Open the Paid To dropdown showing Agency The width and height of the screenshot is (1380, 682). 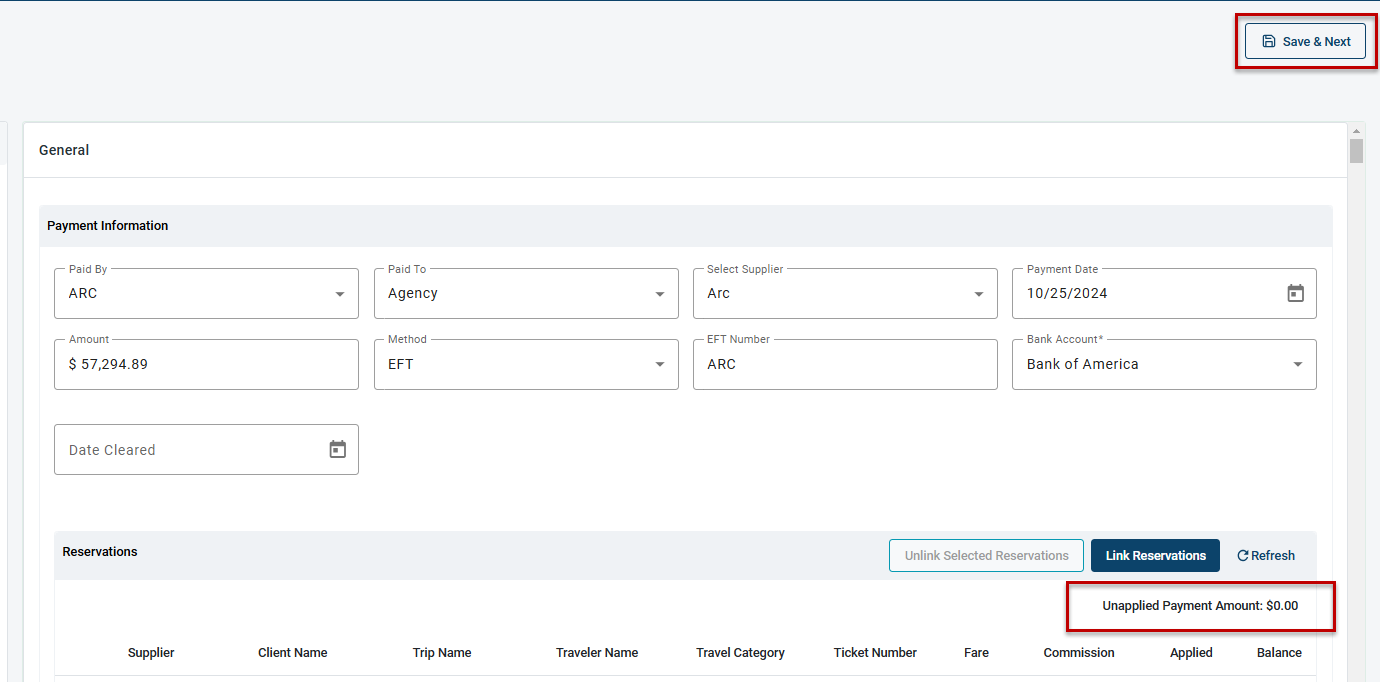click(x=659, y=293)
